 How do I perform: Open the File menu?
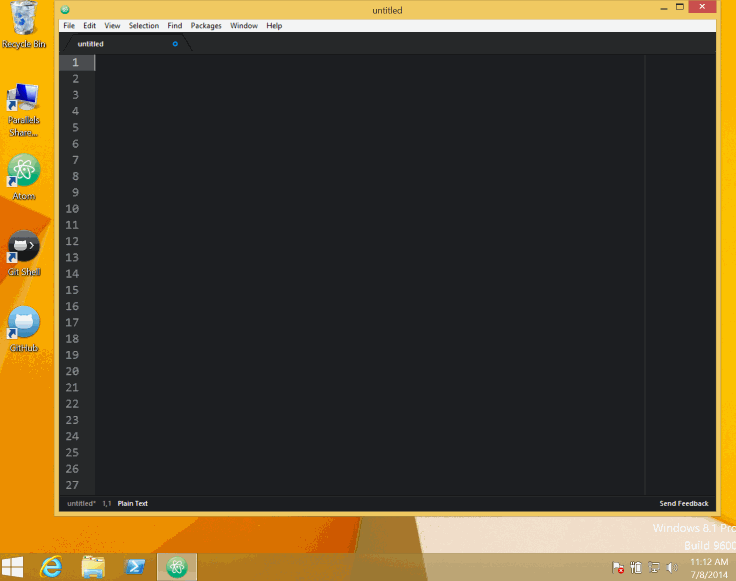[x=69, y=26]
